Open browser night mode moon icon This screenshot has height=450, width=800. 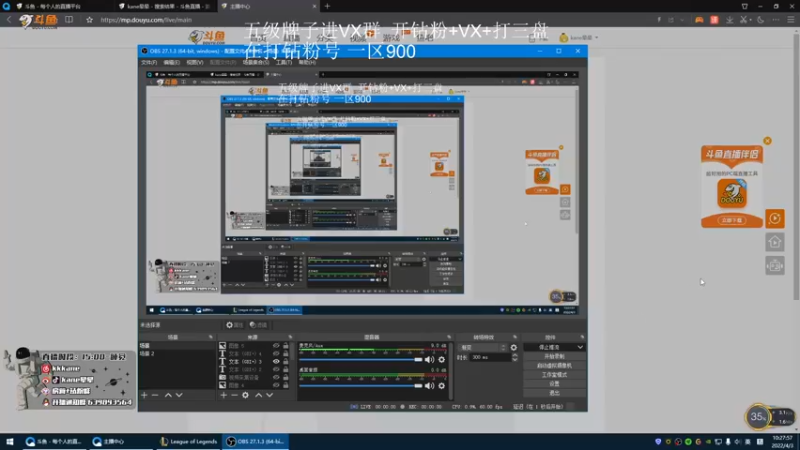click(x=761, y=20)
